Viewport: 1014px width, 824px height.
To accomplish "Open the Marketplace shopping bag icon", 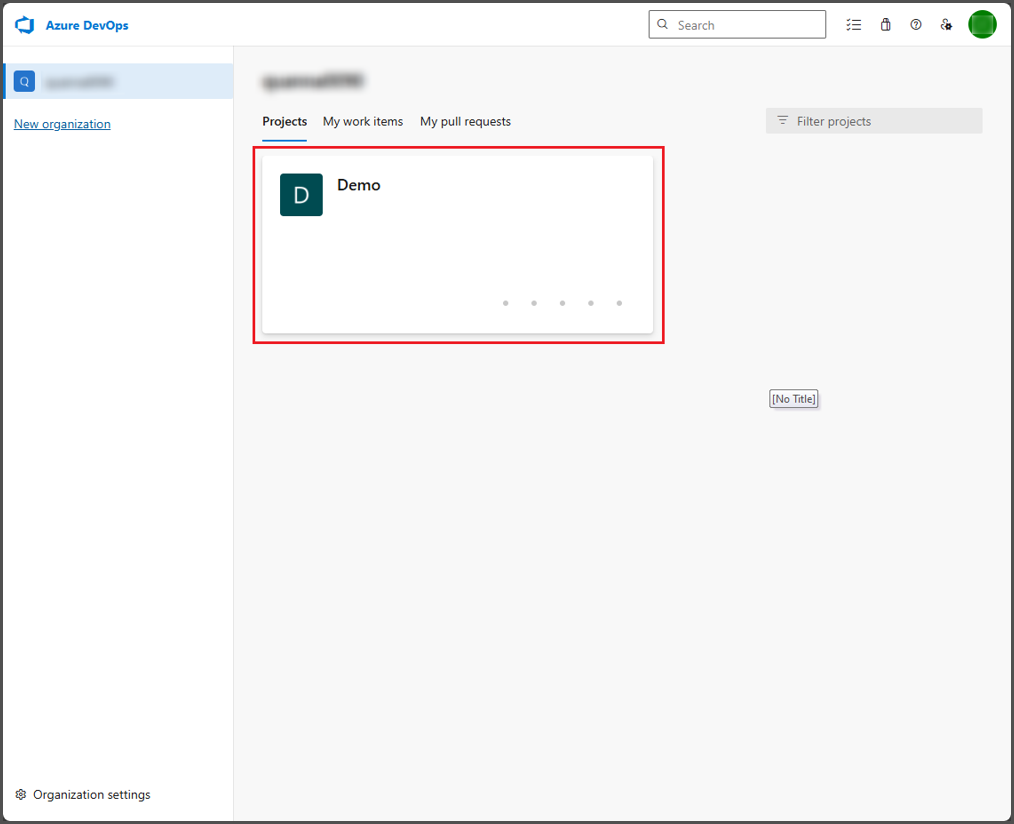I will coord(885,25).
